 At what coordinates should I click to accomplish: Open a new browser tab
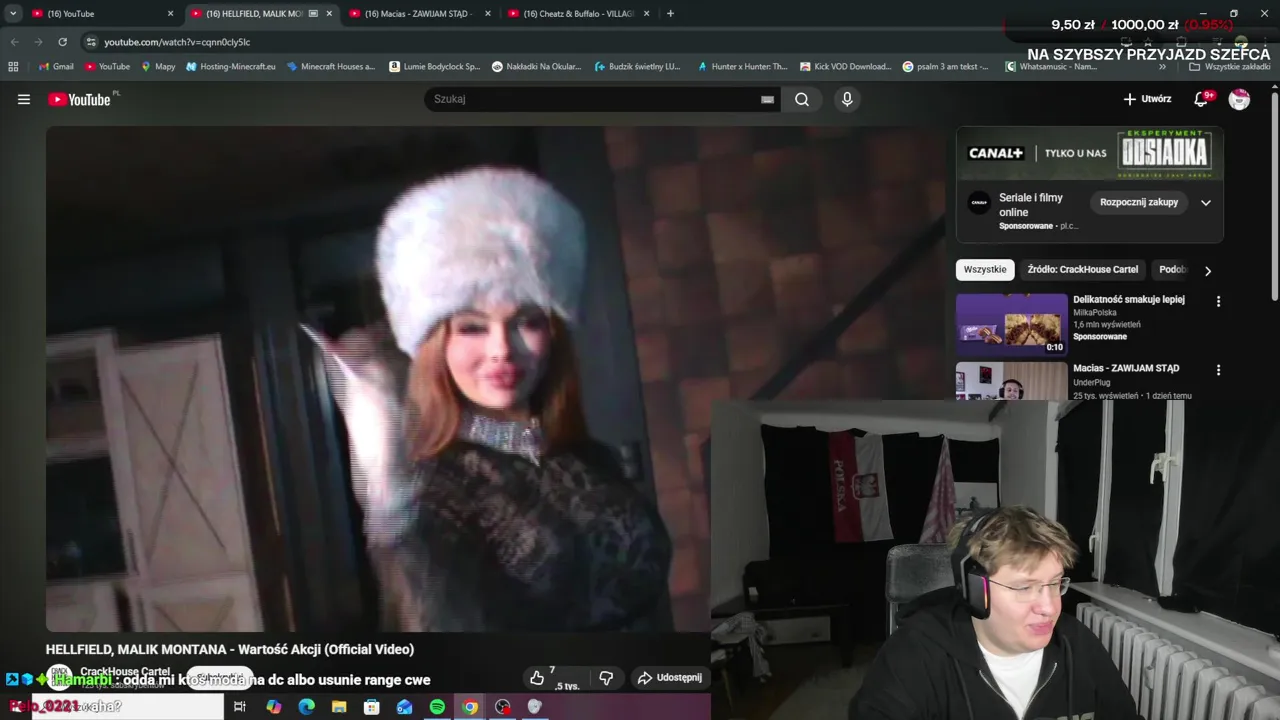670,14
